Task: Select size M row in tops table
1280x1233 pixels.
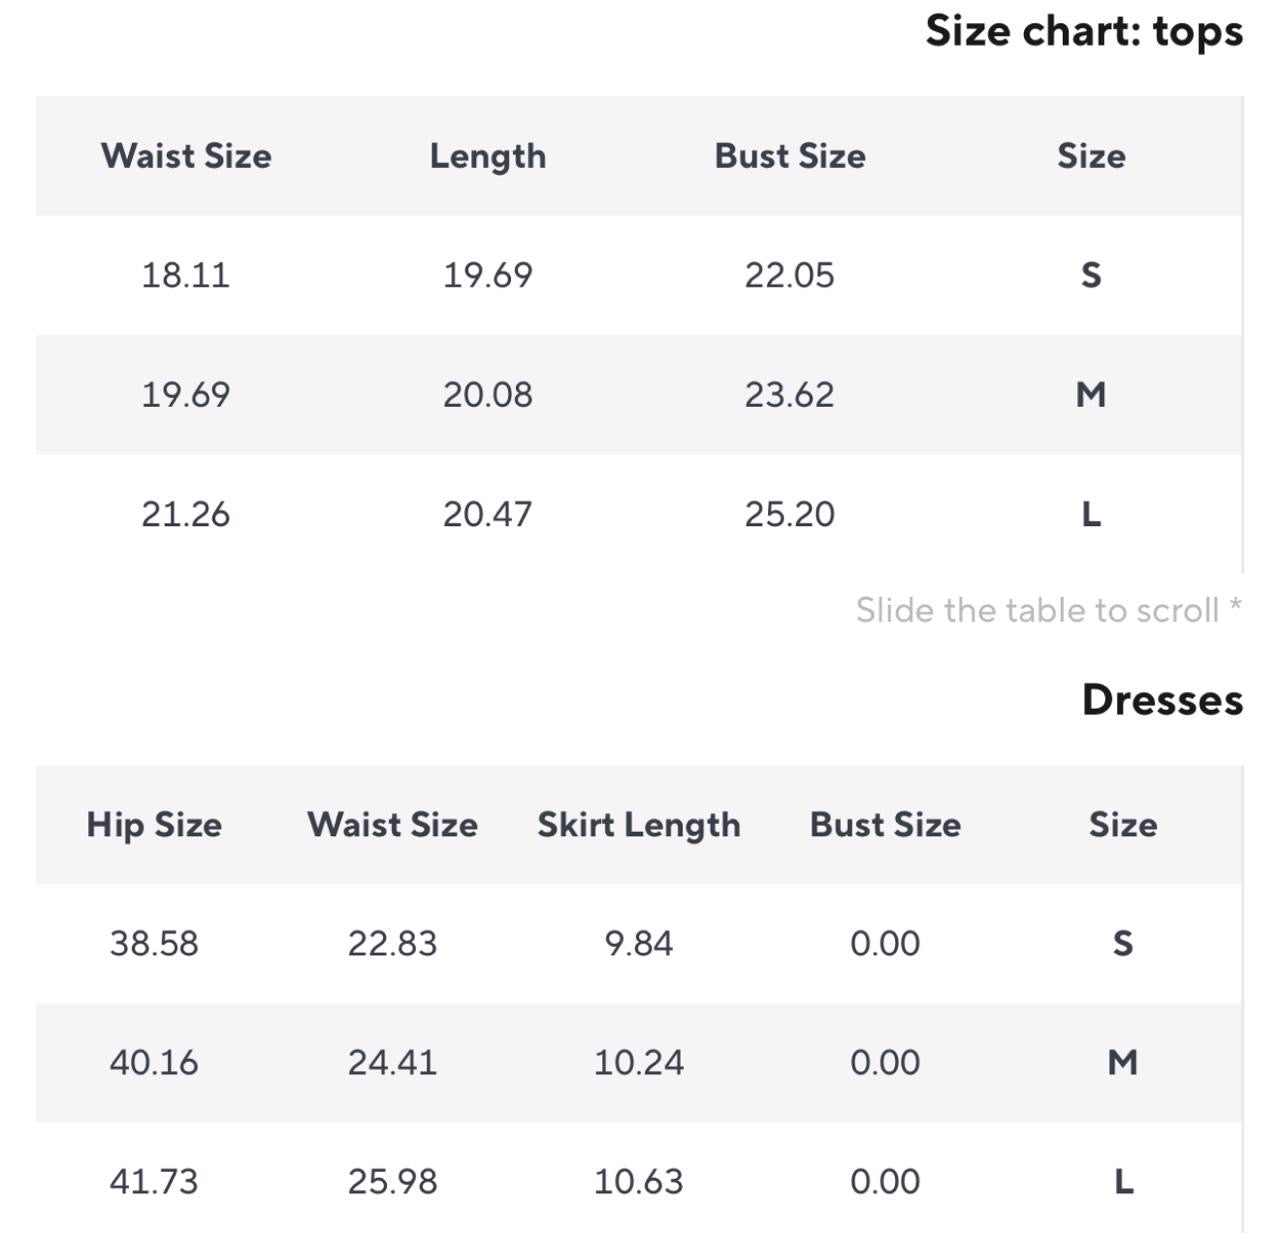Action: (639, 395)
